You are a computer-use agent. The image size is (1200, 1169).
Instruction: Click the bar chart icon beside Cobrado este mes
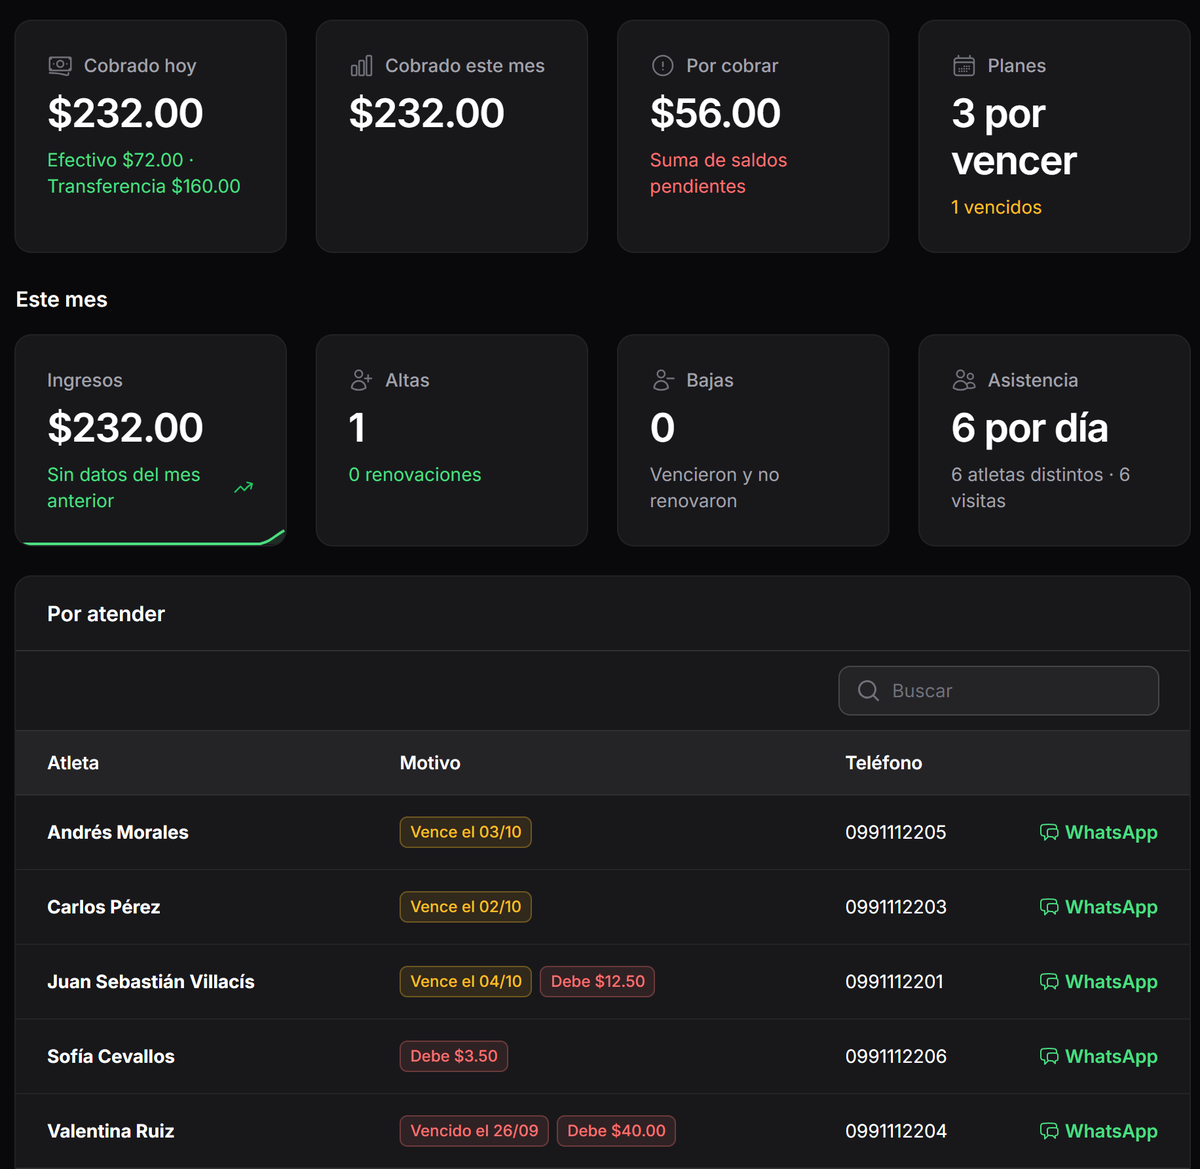[x=361, y=66]
